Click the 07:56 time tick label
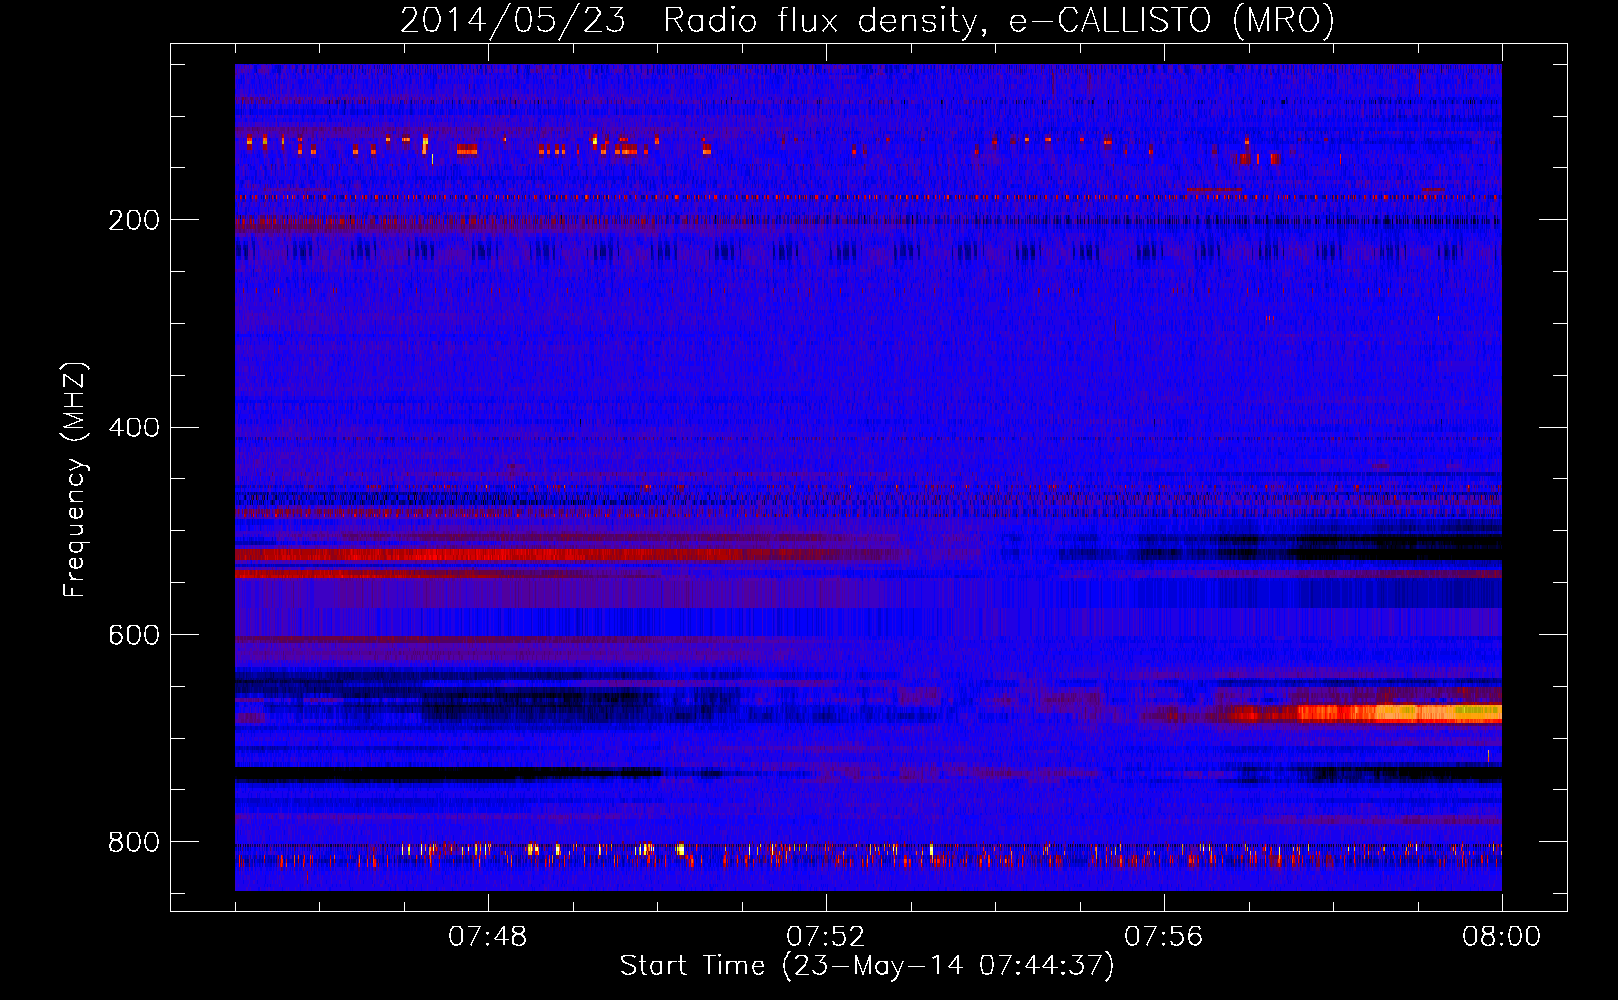The image size is (1618, 1000). [x=1163, y=937]
